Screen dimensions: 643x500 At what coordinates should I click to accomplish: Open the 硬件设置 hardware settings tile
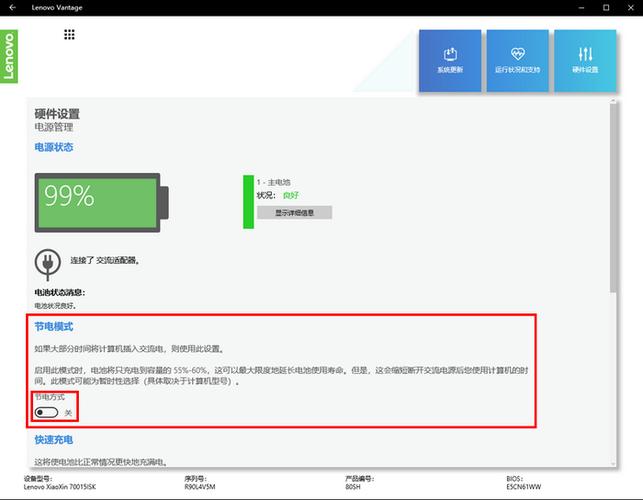pyautogui.click(x=585, y=61)
